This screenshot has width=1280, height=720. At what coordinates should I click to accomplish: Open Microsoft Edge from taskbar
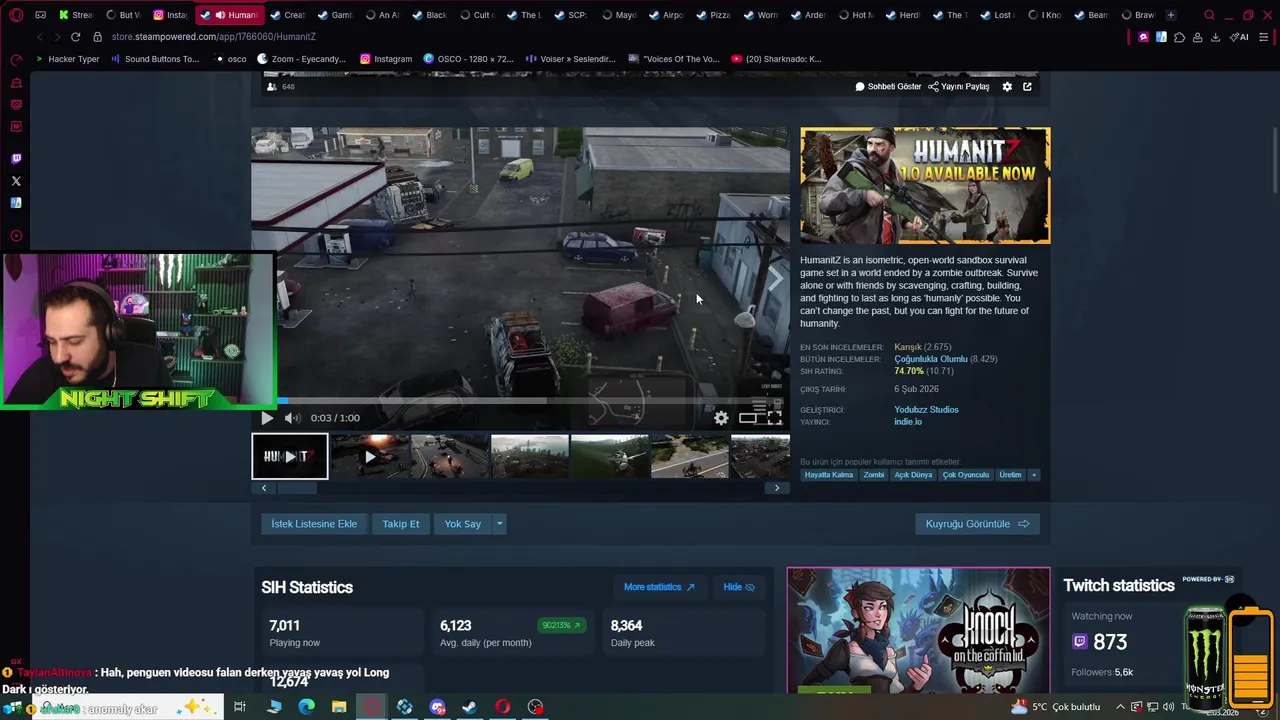pos(306,707)
